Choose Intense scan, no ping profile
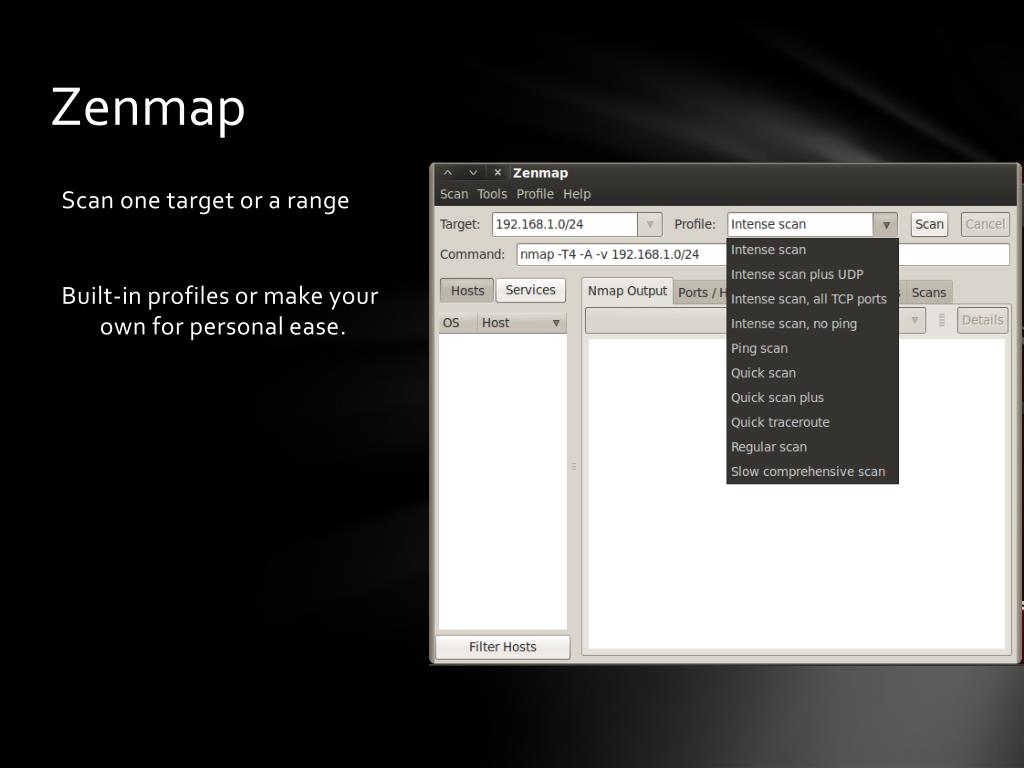1024x768 pixels. click(x=812, y=324)
